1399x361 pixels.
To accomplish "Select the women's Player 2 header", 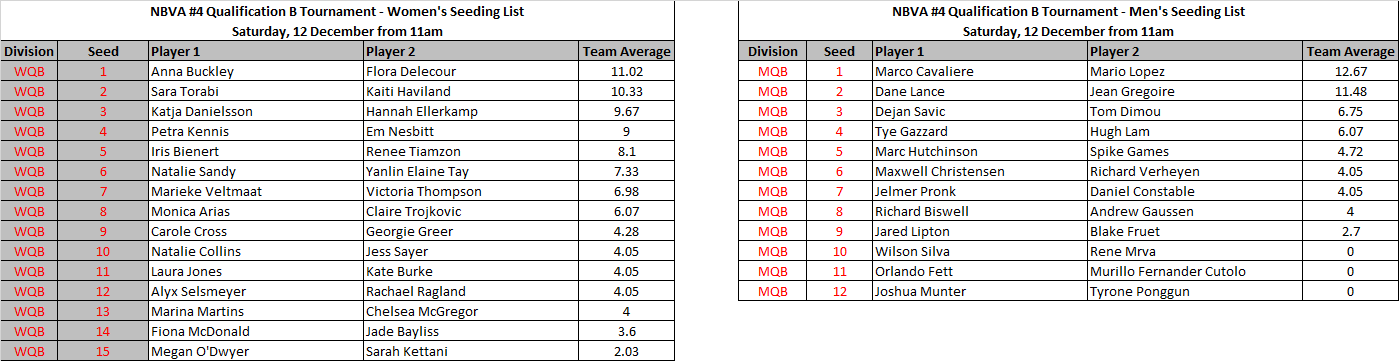I will click(x=471, y=52).
